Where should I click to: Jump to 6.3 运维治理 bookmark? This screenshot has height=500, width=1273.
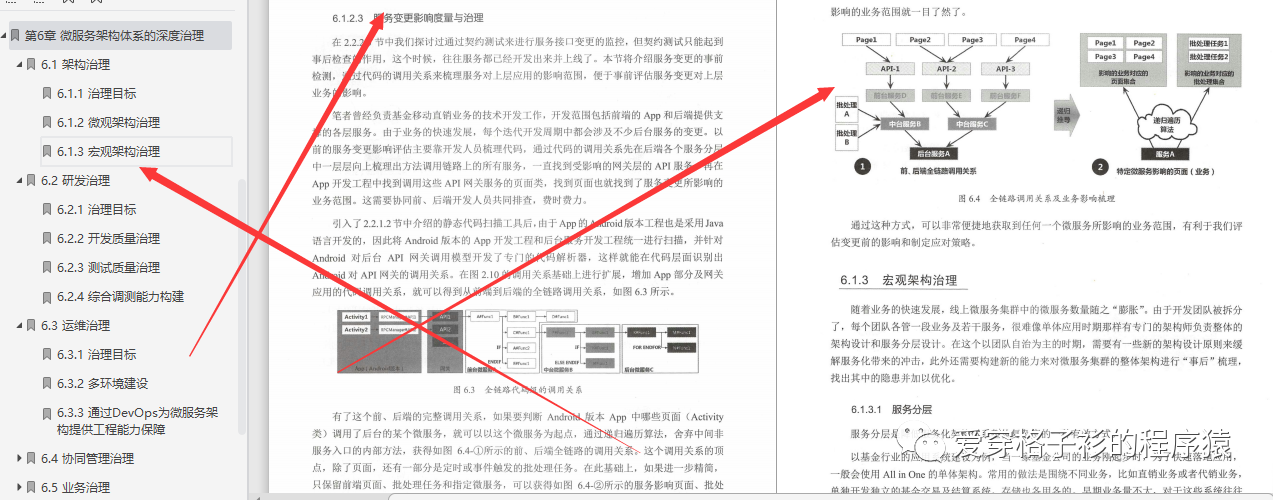coord(76,326)
